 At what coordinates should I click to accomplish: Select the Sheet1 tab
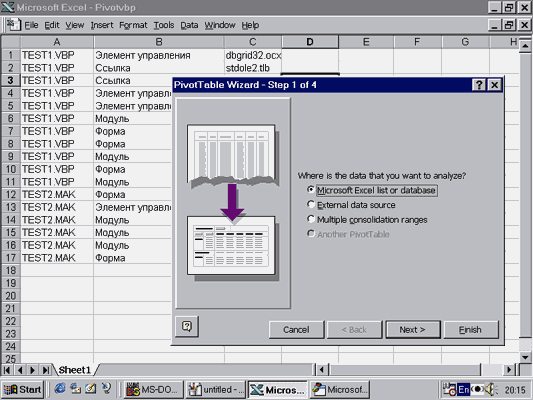pos(74,370)
